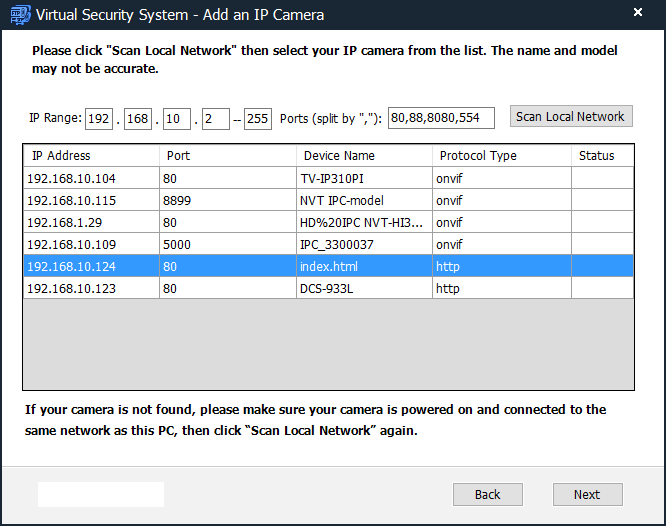Go back with the Back button
Image resolution: width=666 pixels, height=526 pixels.
click(487, 494)
